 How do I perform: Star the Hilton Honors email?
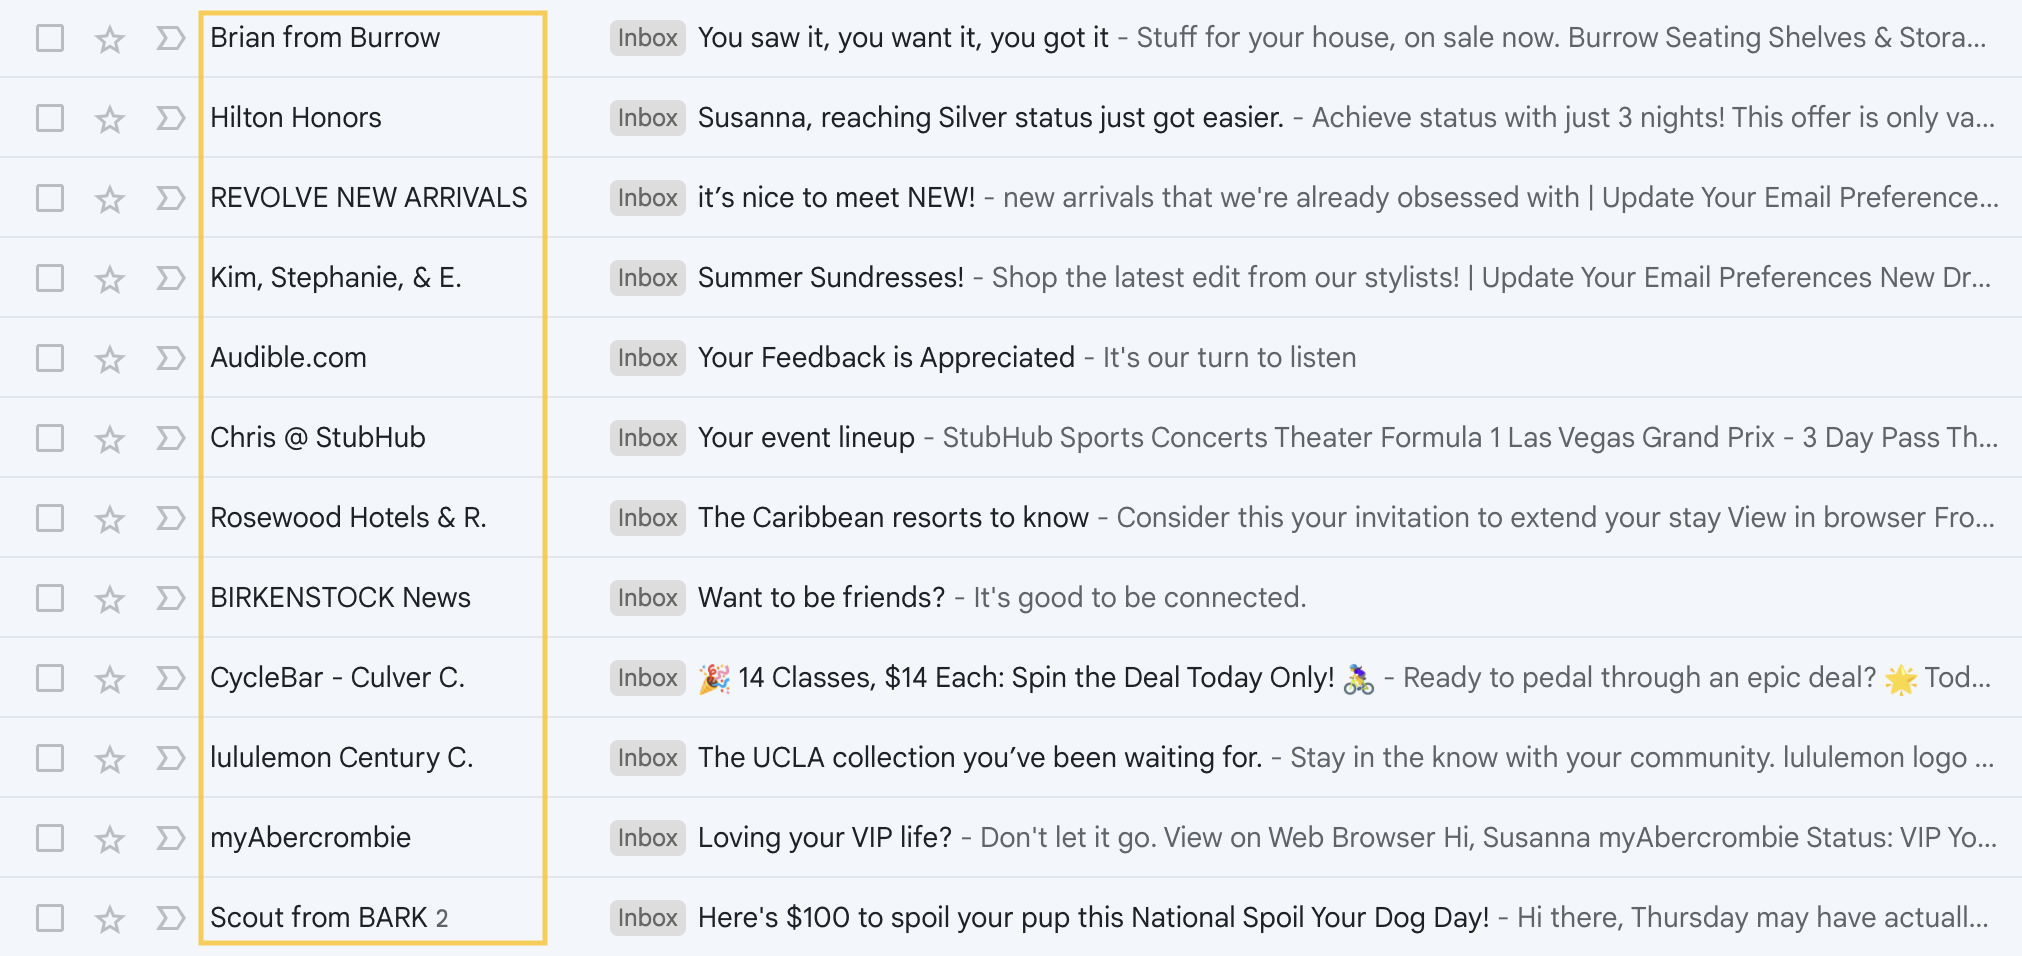(109, 119)
